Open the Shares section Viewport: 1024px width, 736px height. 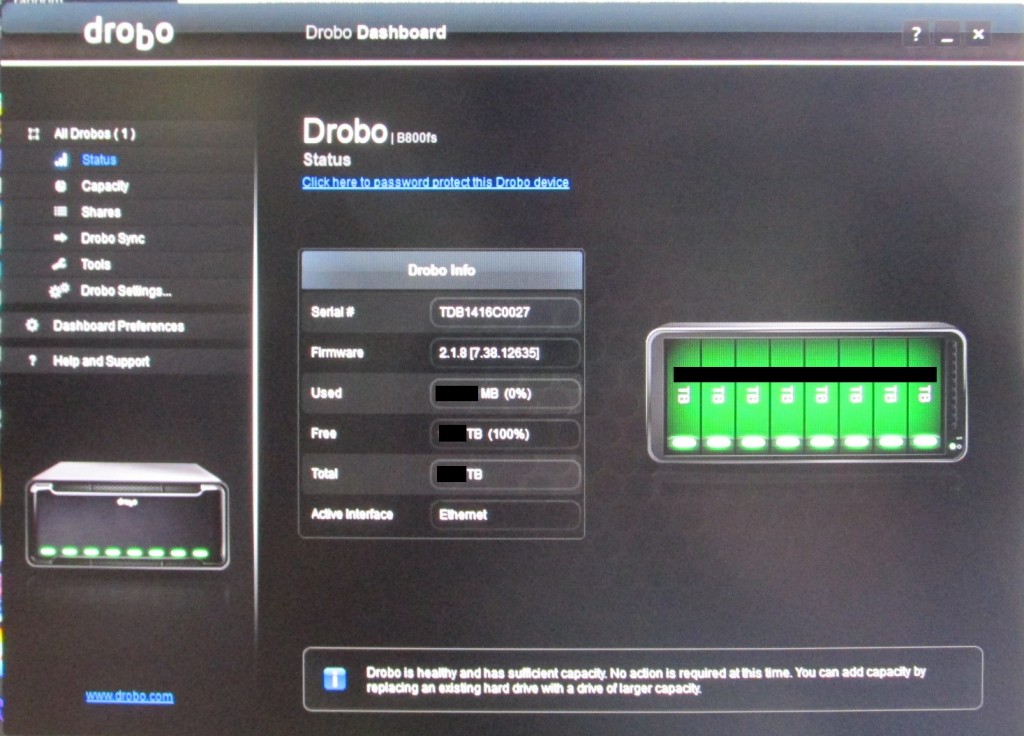101,212
